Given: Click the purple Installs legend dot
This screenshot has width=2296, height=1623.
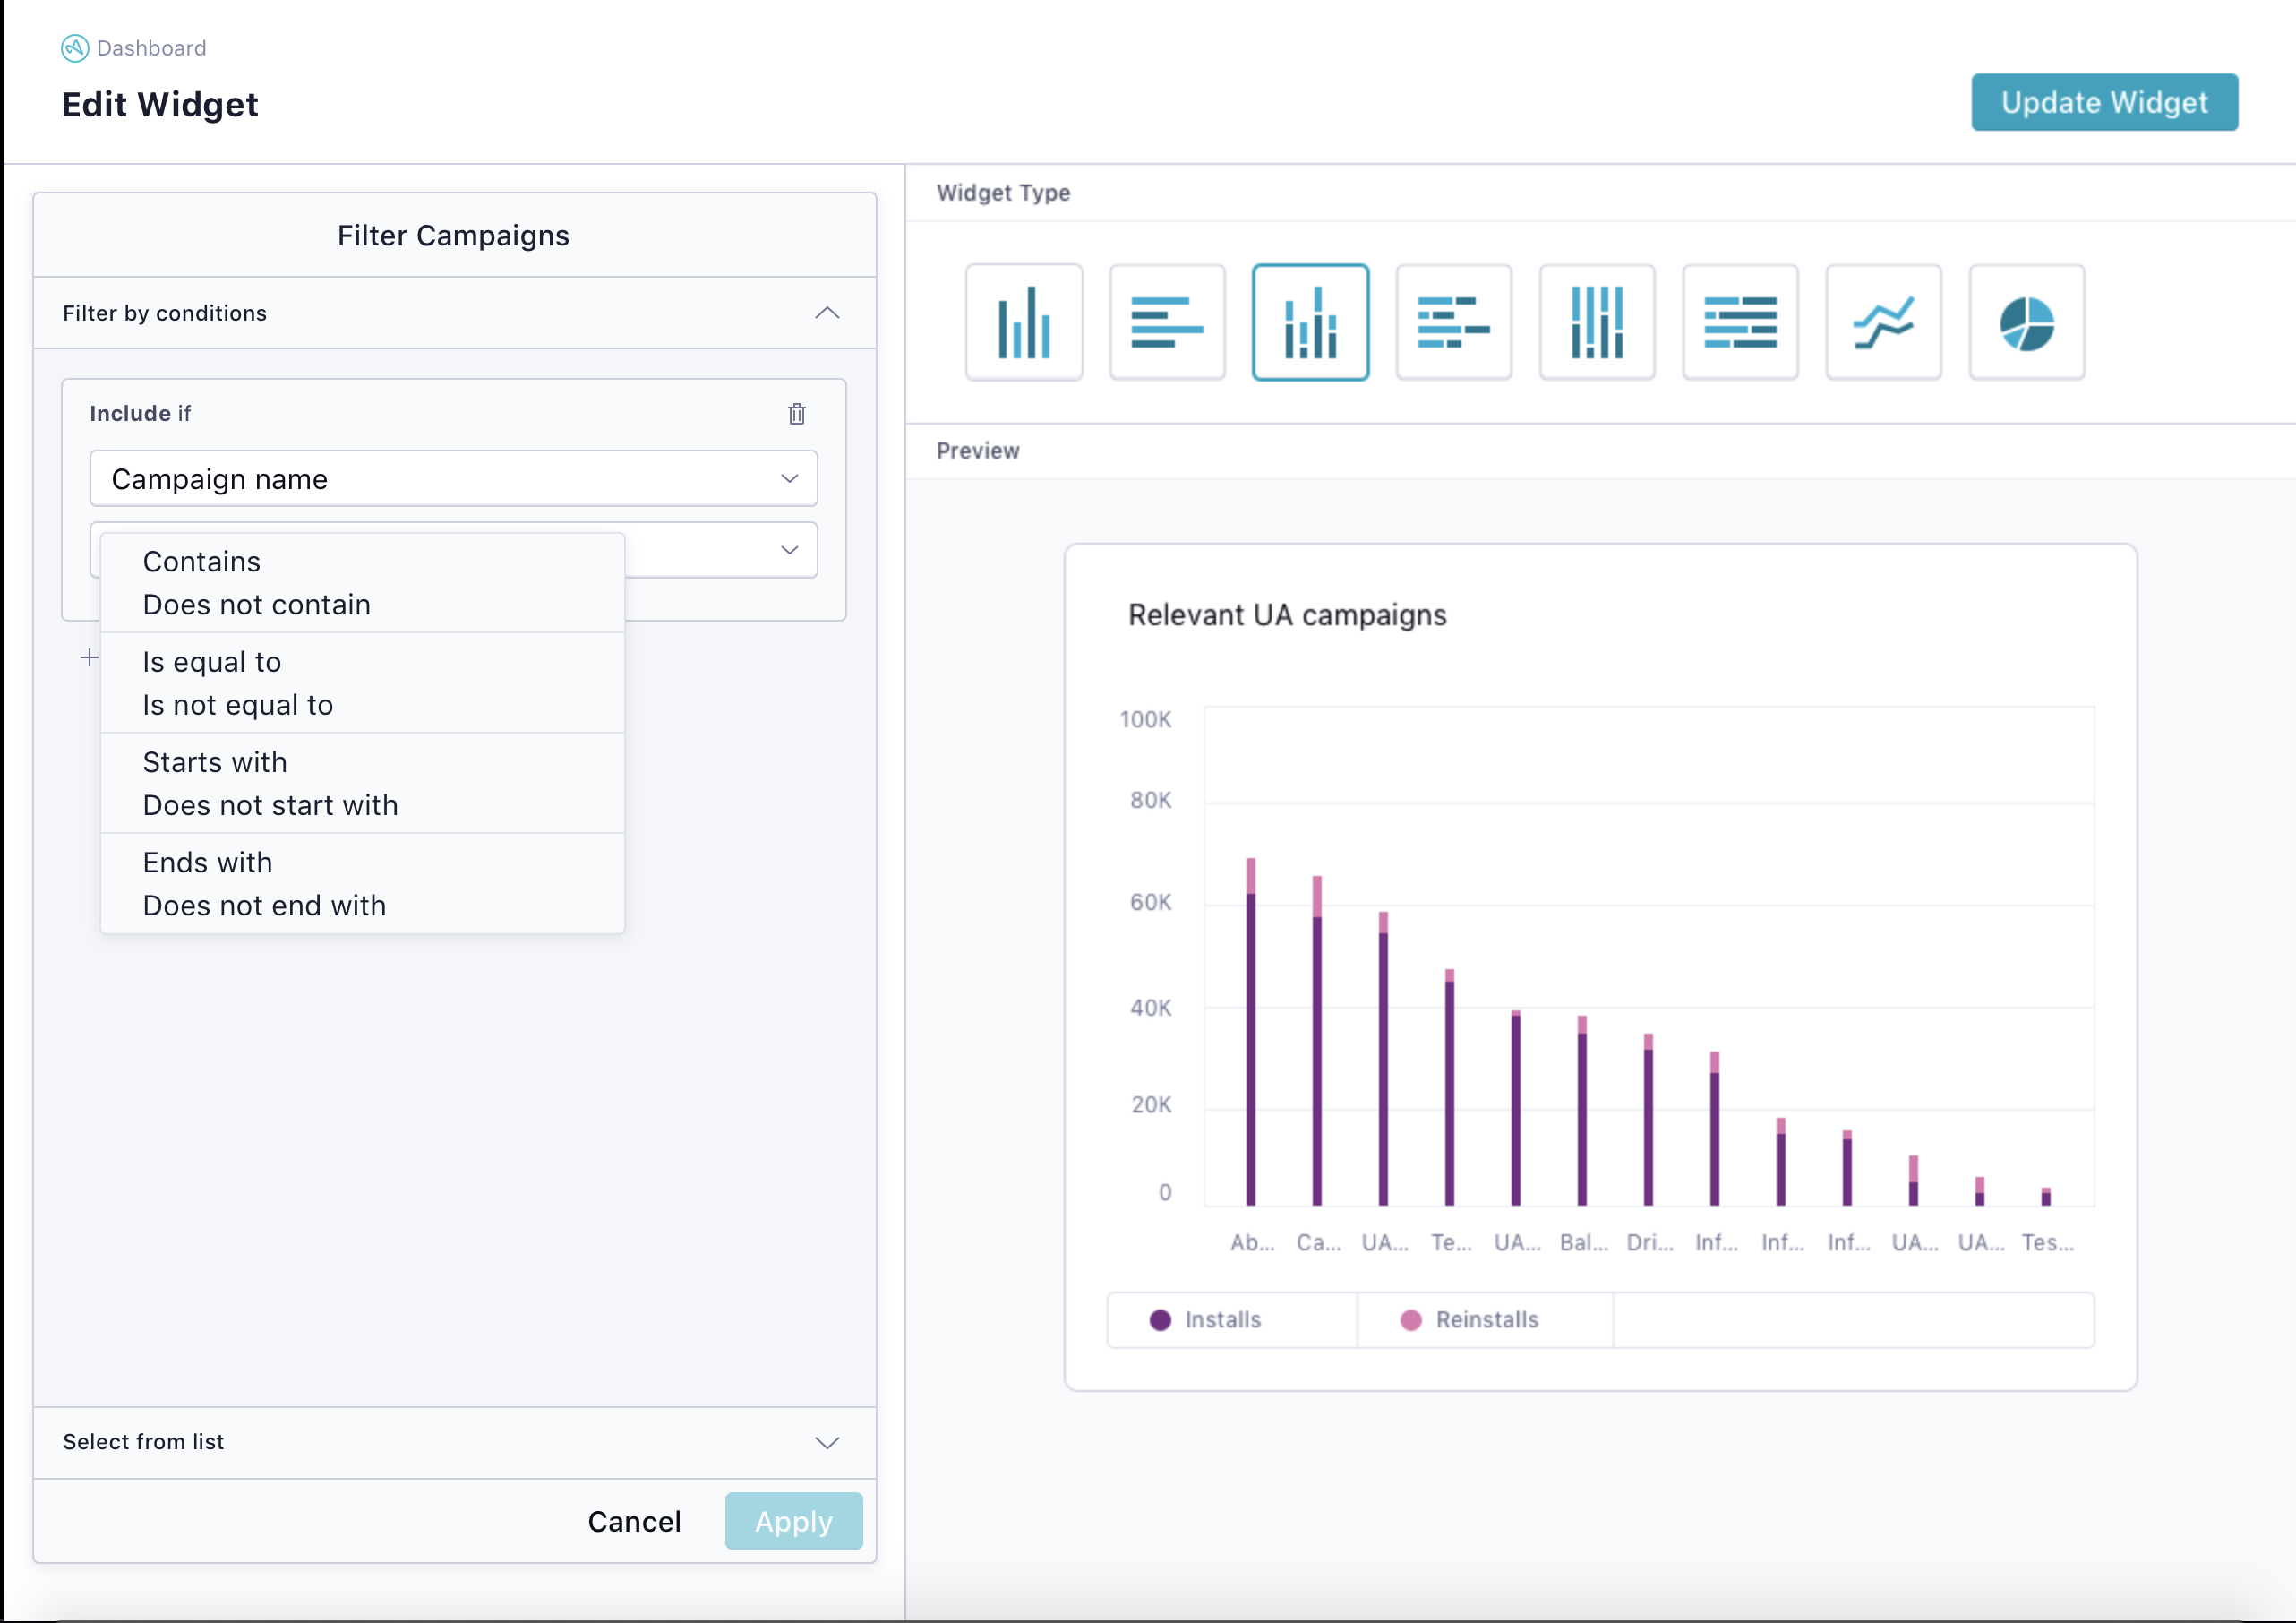Looking at the screenshot, I should pos(1160,1320).
